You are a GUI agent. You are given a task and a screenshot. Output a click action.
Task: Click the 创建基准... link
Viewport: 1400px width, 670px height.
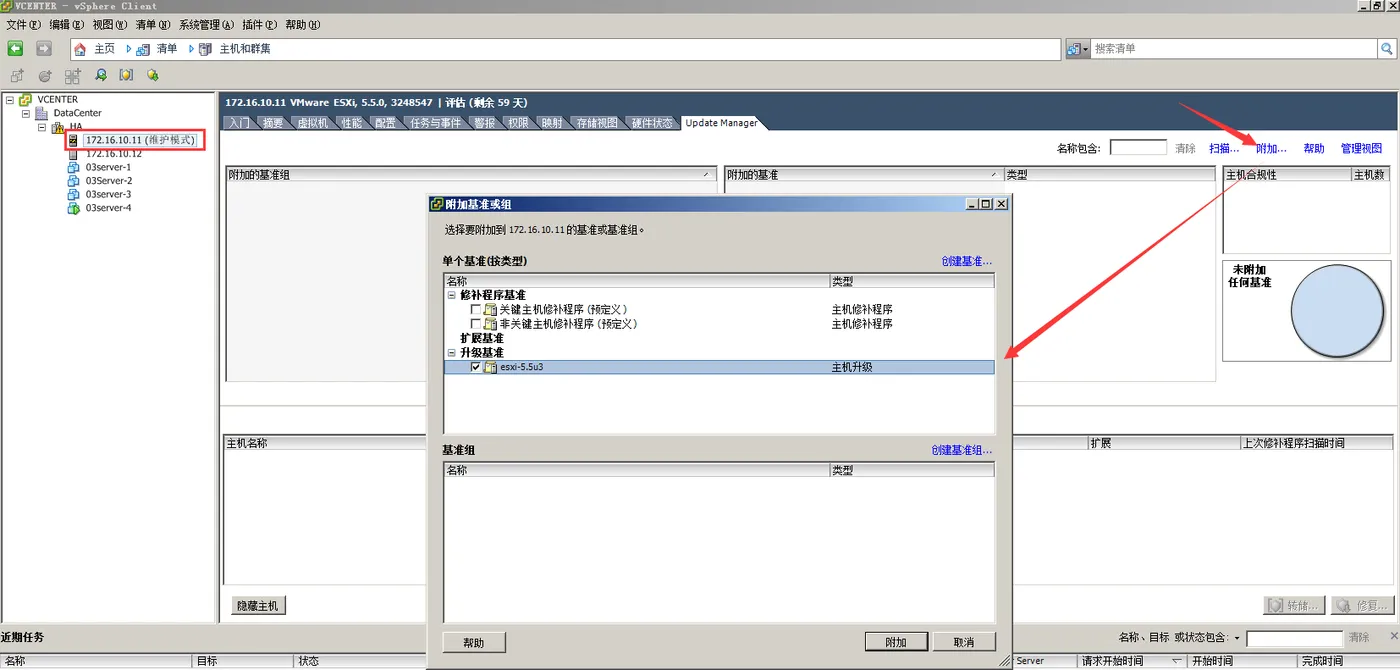[x=966, y=261]
